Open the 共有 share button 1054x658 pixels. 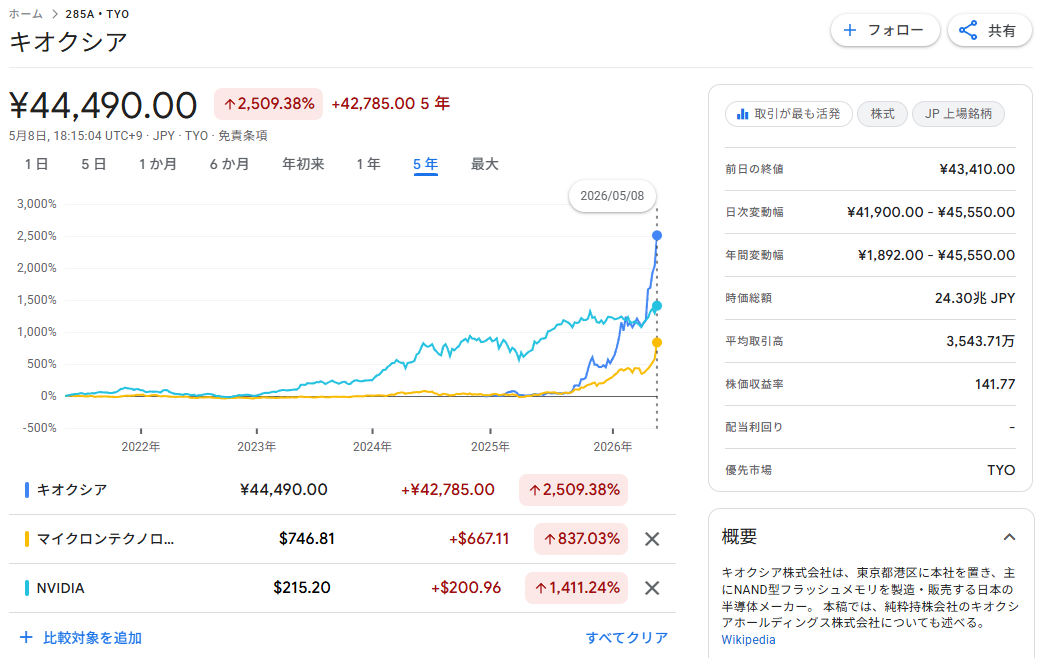989,30
